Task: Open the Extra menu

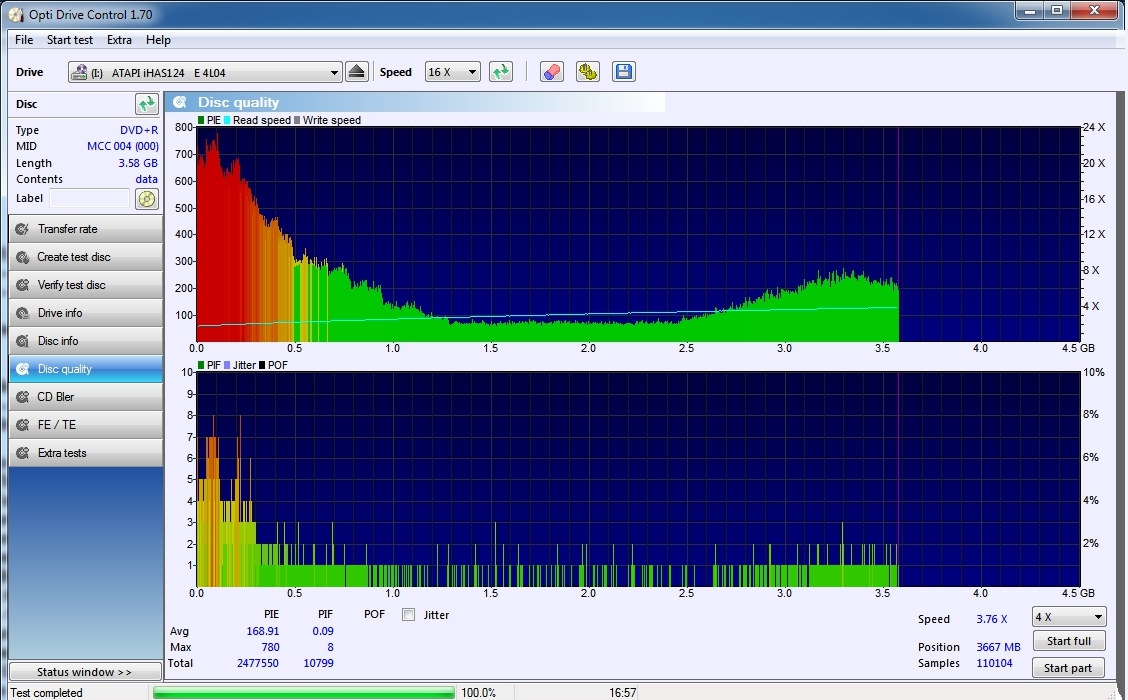Action: click(119, 40)
